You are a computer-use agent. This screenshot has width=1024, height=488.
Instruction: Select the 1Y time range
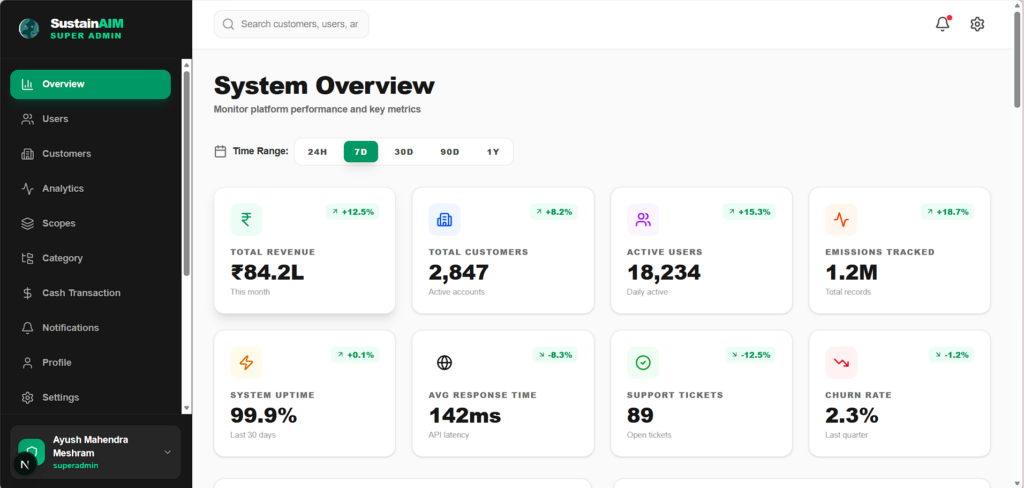(x=492, y=152)
